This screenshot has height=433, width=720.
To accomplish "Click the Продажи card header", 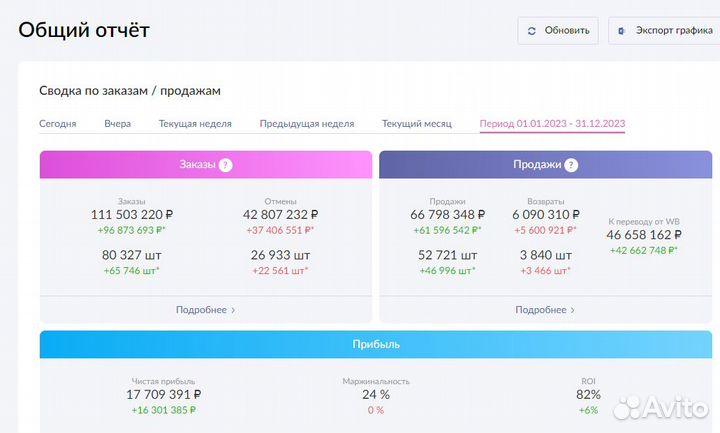I will [535, 165].
